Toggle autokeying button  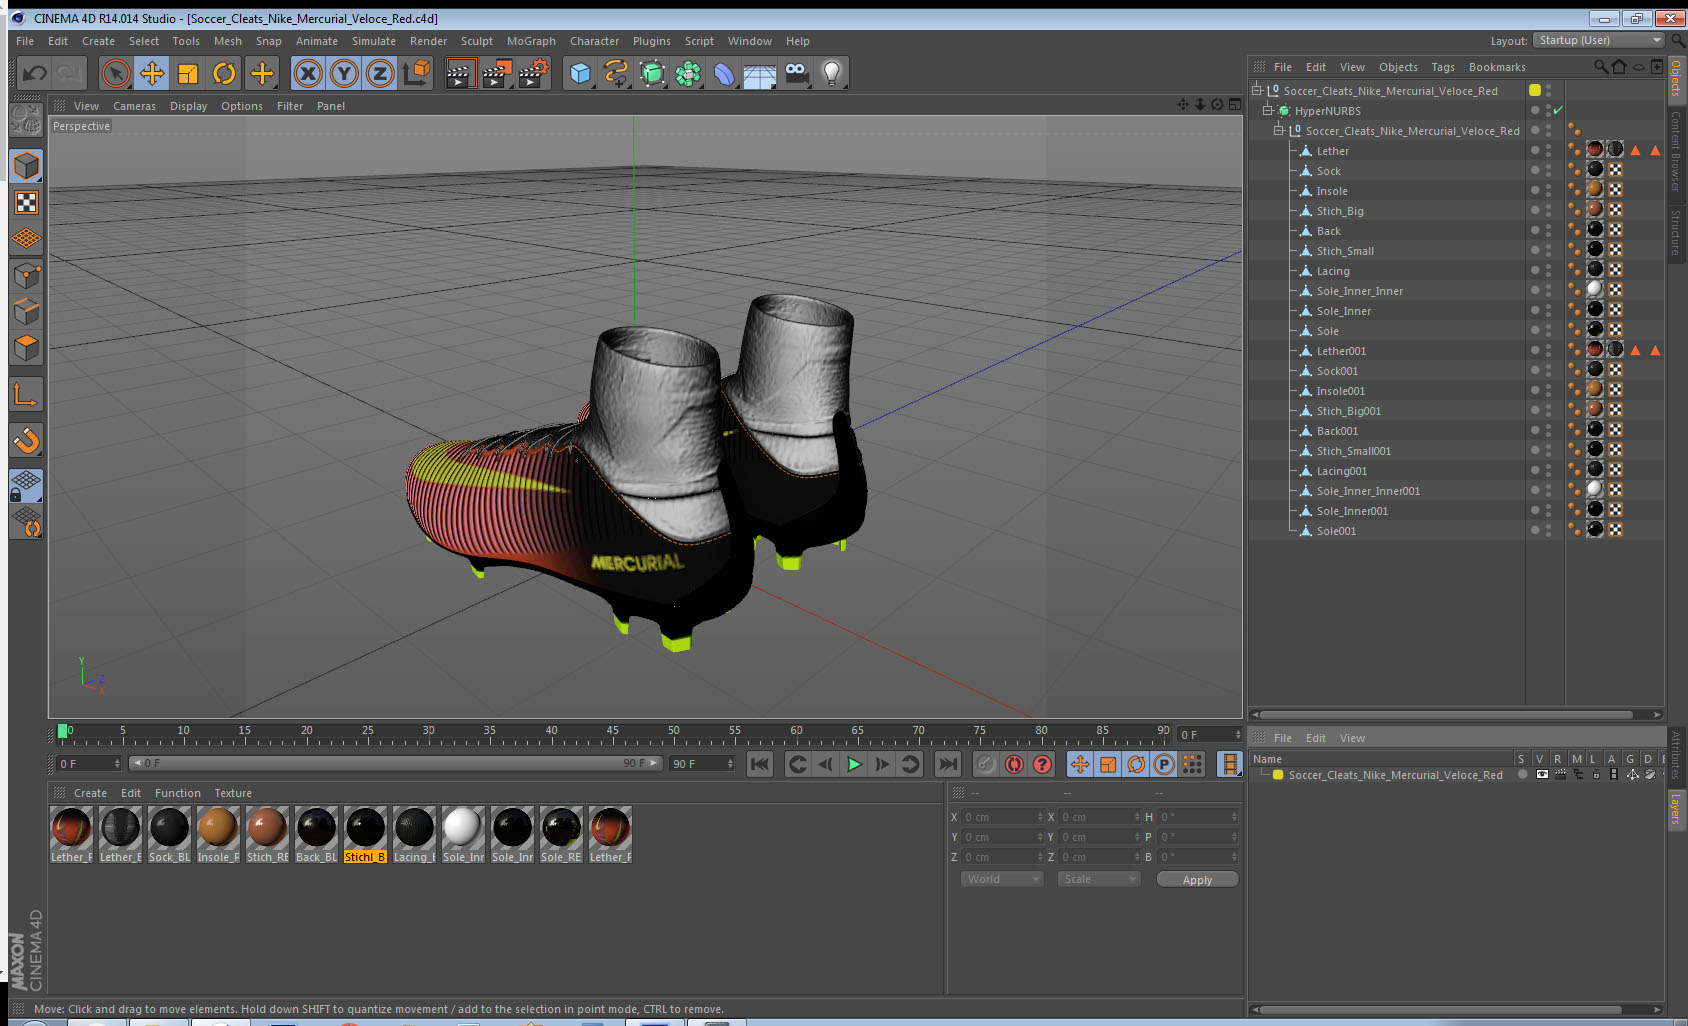click(x=1014, y=764)
